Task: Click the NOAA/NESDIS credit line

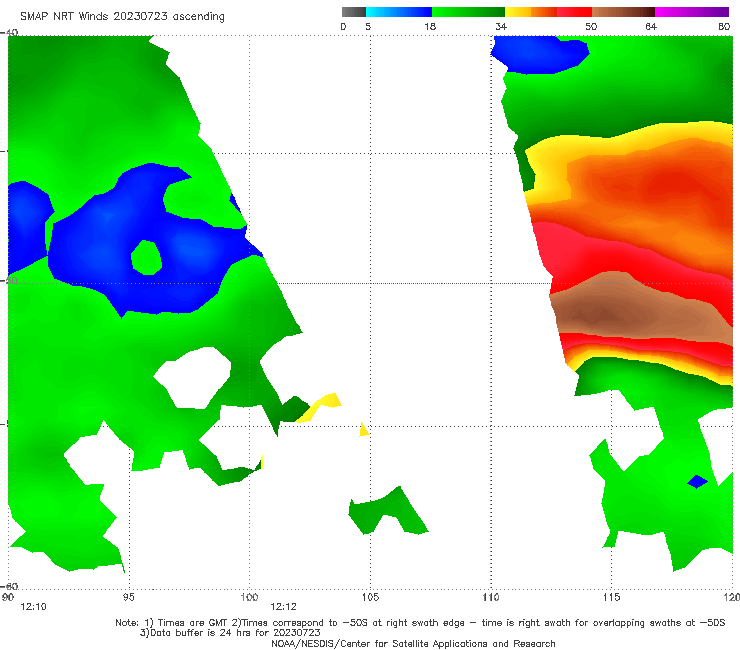Action: (x=413, y=644)
